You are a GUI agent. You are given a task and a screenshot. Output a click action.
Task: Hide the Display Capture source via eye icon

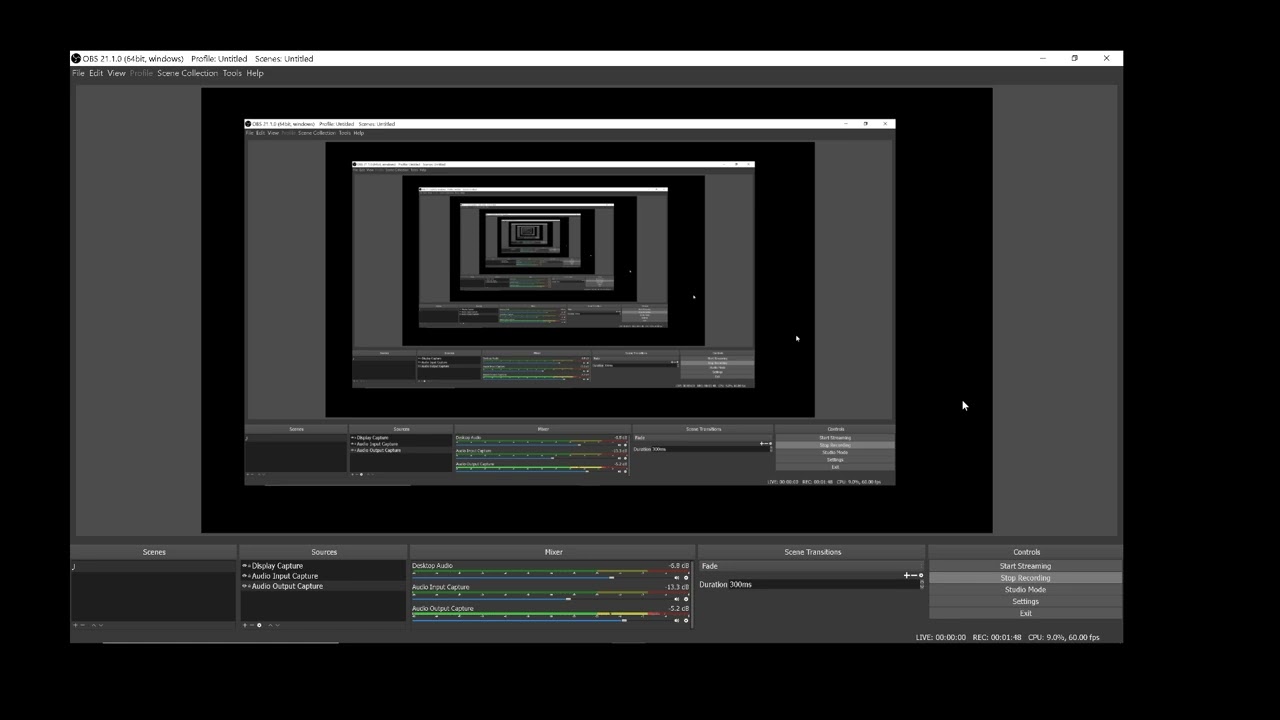click(x=244, y=566)
